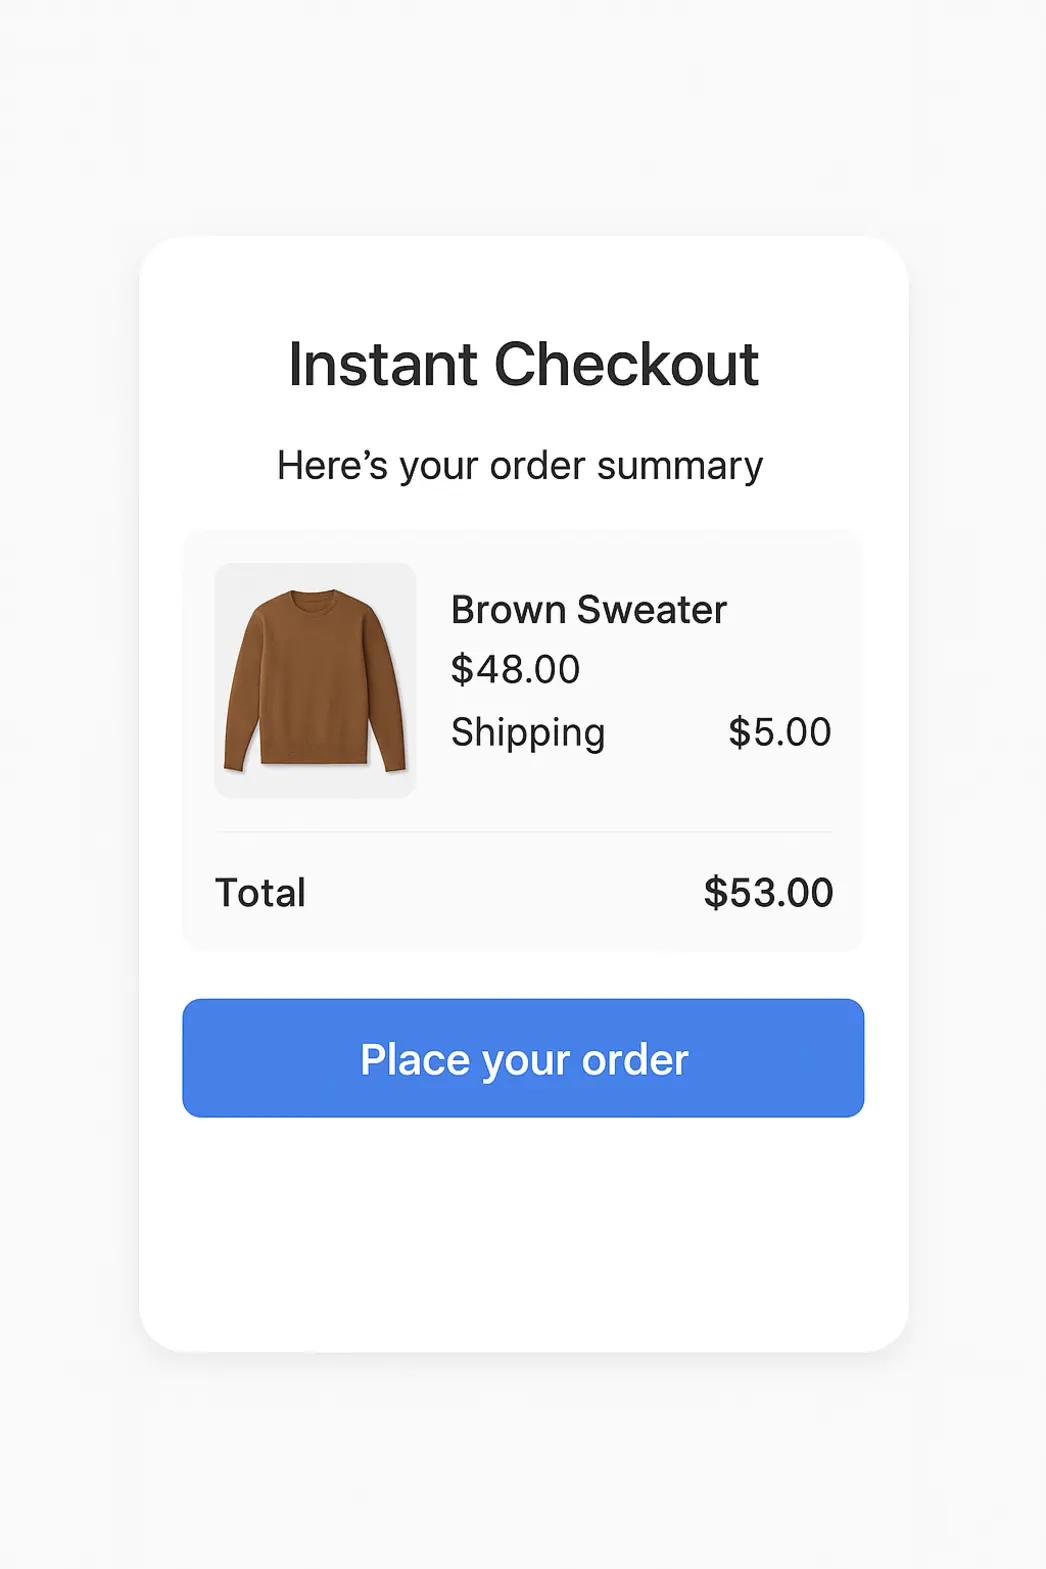Click the word "Here's" in the subtitle
The height and width of the screenshot is (1569, 1046).
pyautogui.click(x=332, y=466)
